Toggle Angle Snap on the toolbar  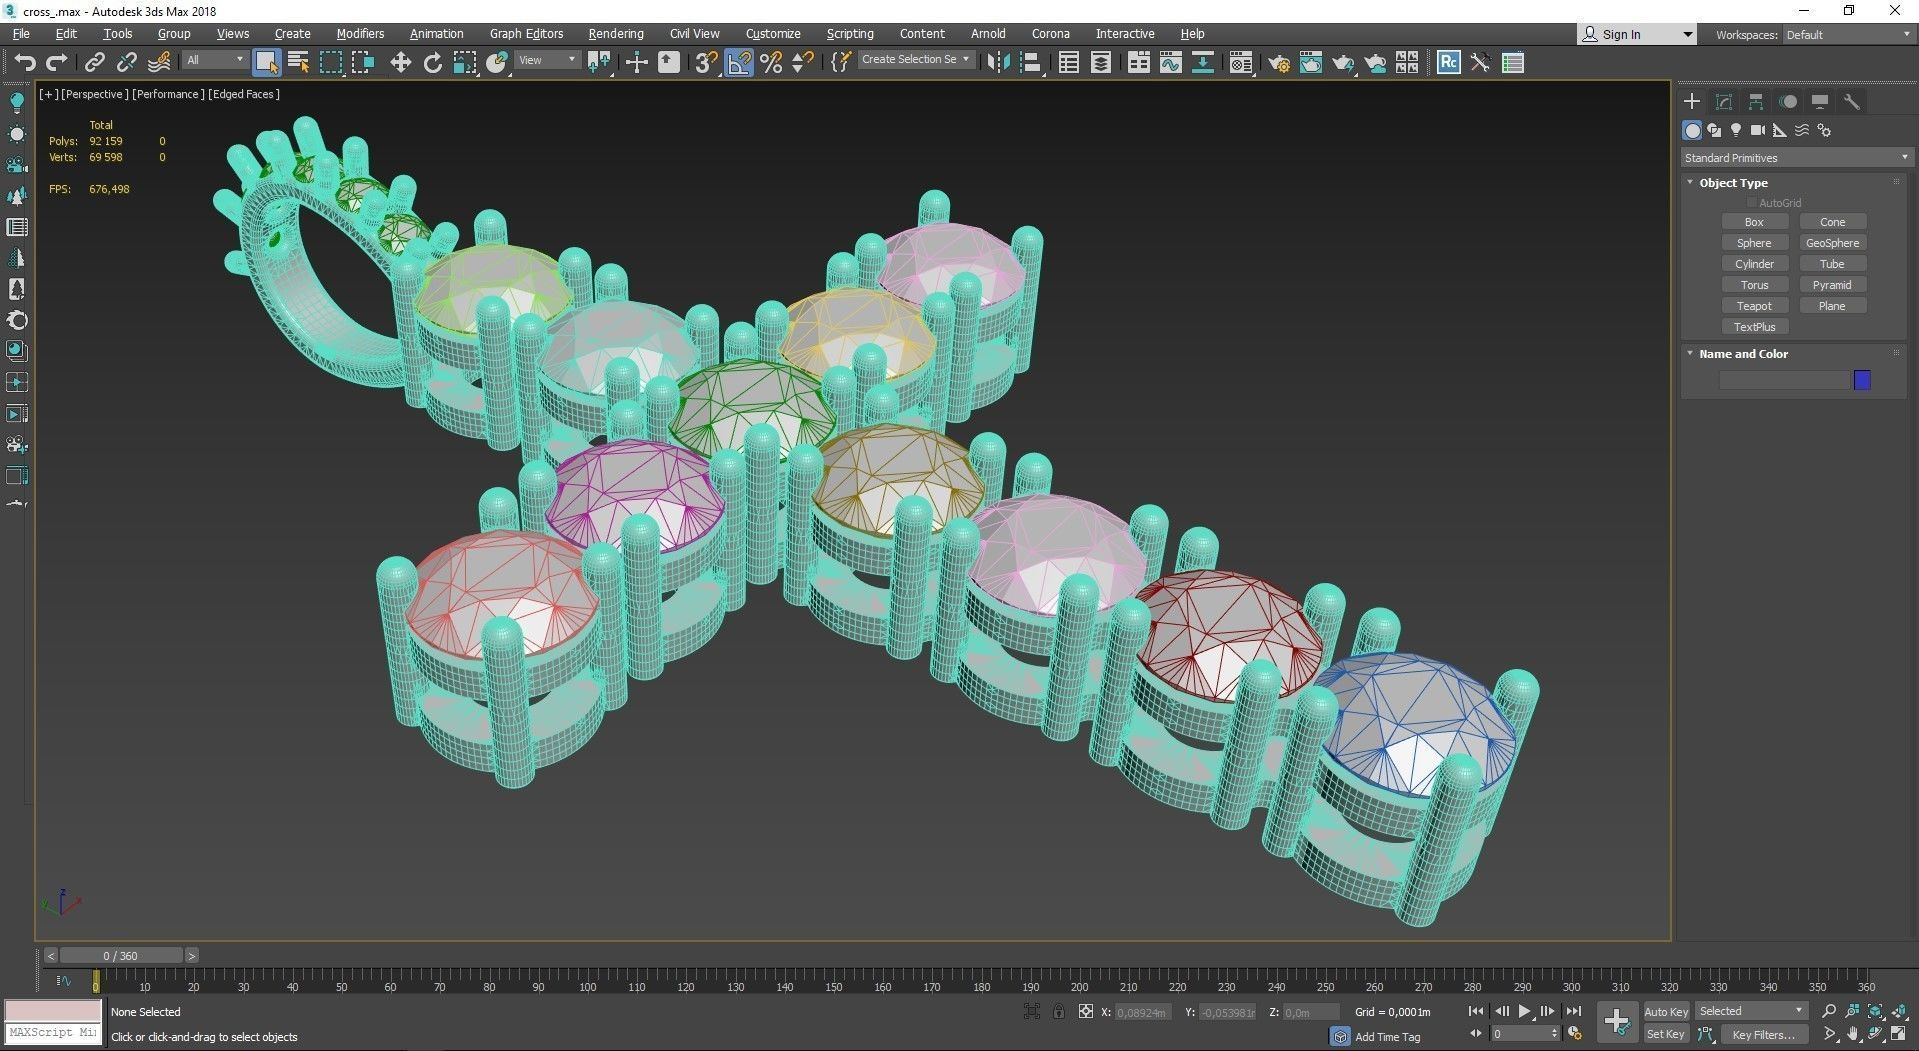(x=739, y=63)
